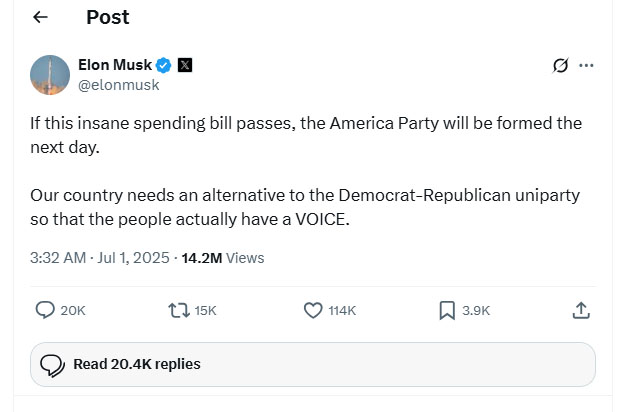
Task: Open the 14.2M Views analytics
Action: (x=222, y=258)
